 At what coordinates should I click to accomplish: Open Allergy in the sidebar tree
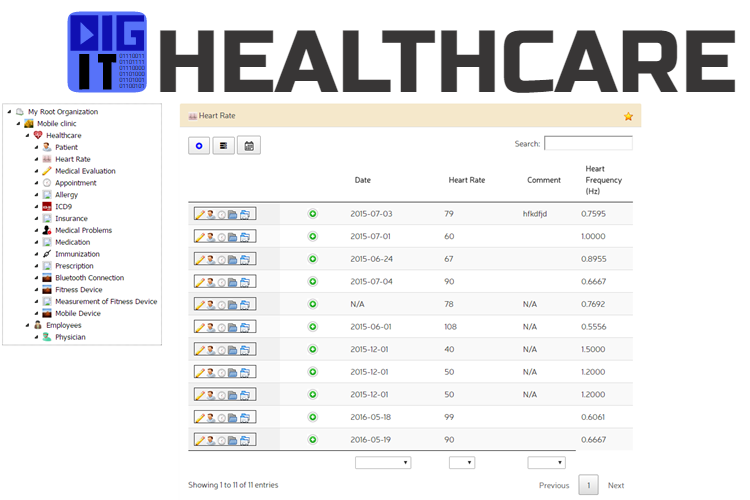(x=66, y=195)
